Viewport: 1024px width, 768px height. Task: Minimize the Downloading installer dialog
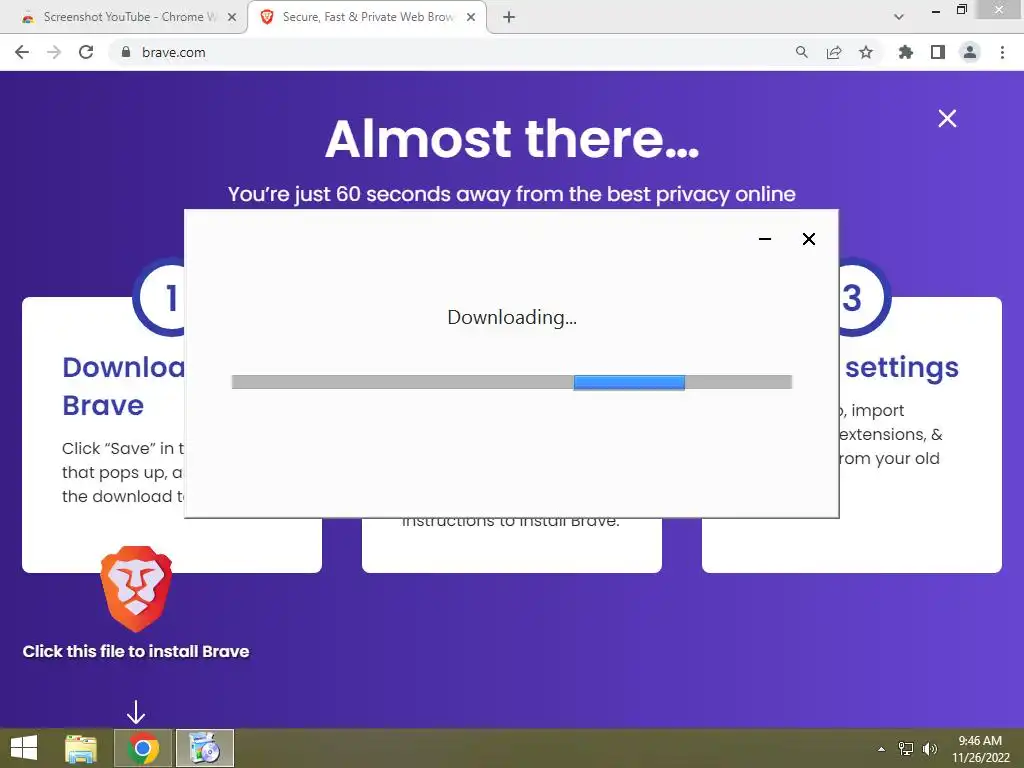coord(765,239)
